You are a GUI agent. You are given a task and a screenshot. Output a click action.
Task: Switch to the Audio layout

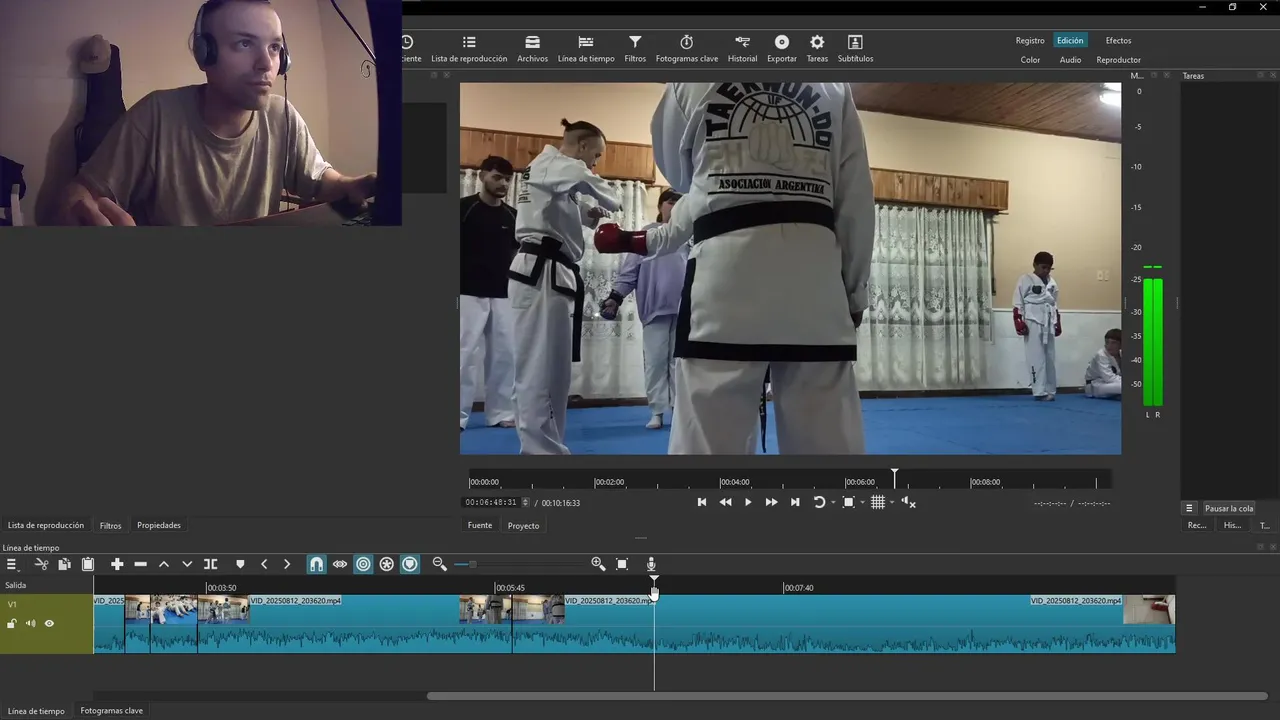1070,60
